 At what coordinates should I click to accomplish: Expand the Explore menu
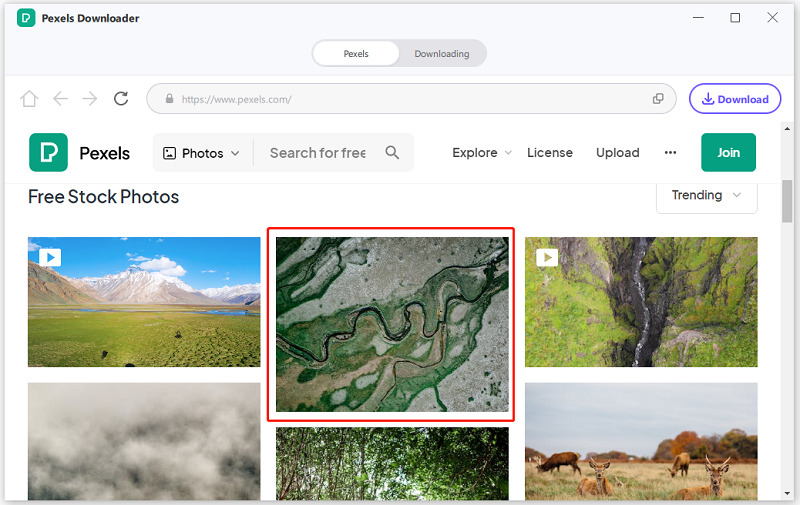(x=482, y=153)
